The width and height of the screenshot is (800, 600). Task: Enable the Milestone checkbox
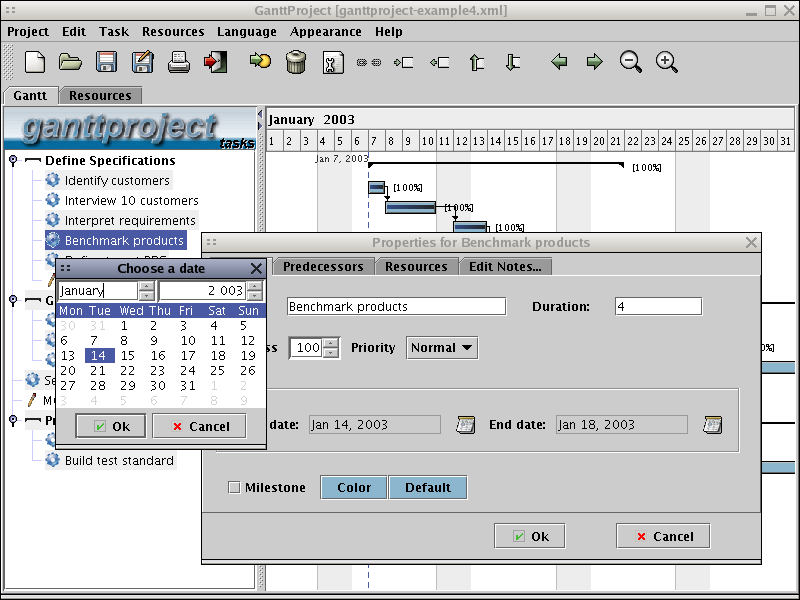click(234, 487)
